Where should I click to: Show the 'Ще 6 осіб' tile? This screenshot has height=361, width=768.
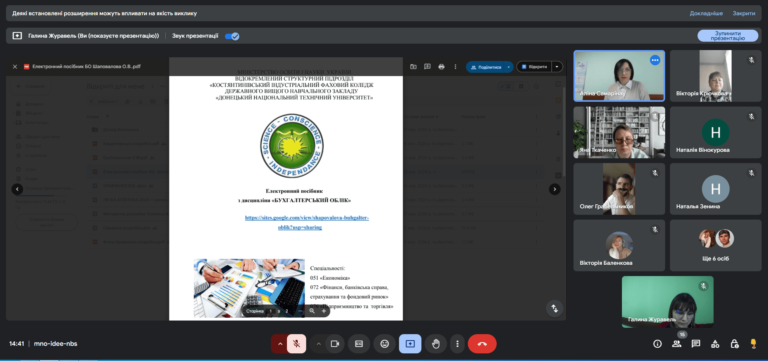pyautogui.click(x=716, y=245)
